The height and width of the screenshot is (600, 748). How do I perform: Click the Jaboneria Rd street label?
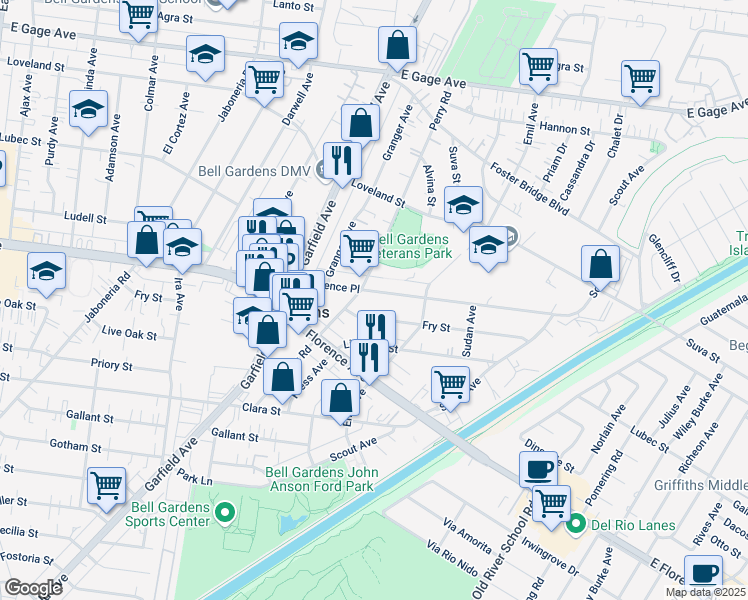pyautogui.click(x=107, y=297)
